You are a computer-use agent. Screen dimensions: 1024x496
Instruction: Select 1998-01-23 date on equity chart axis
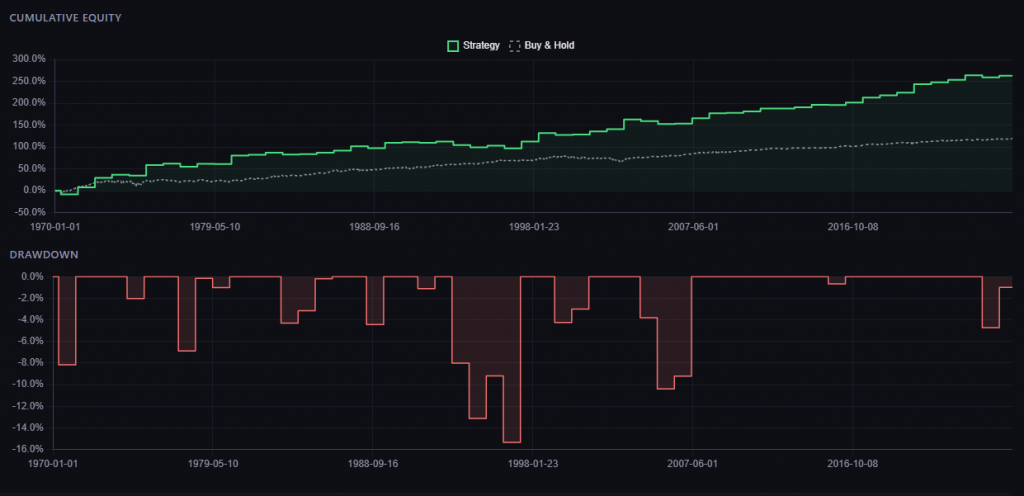[532, 226]
